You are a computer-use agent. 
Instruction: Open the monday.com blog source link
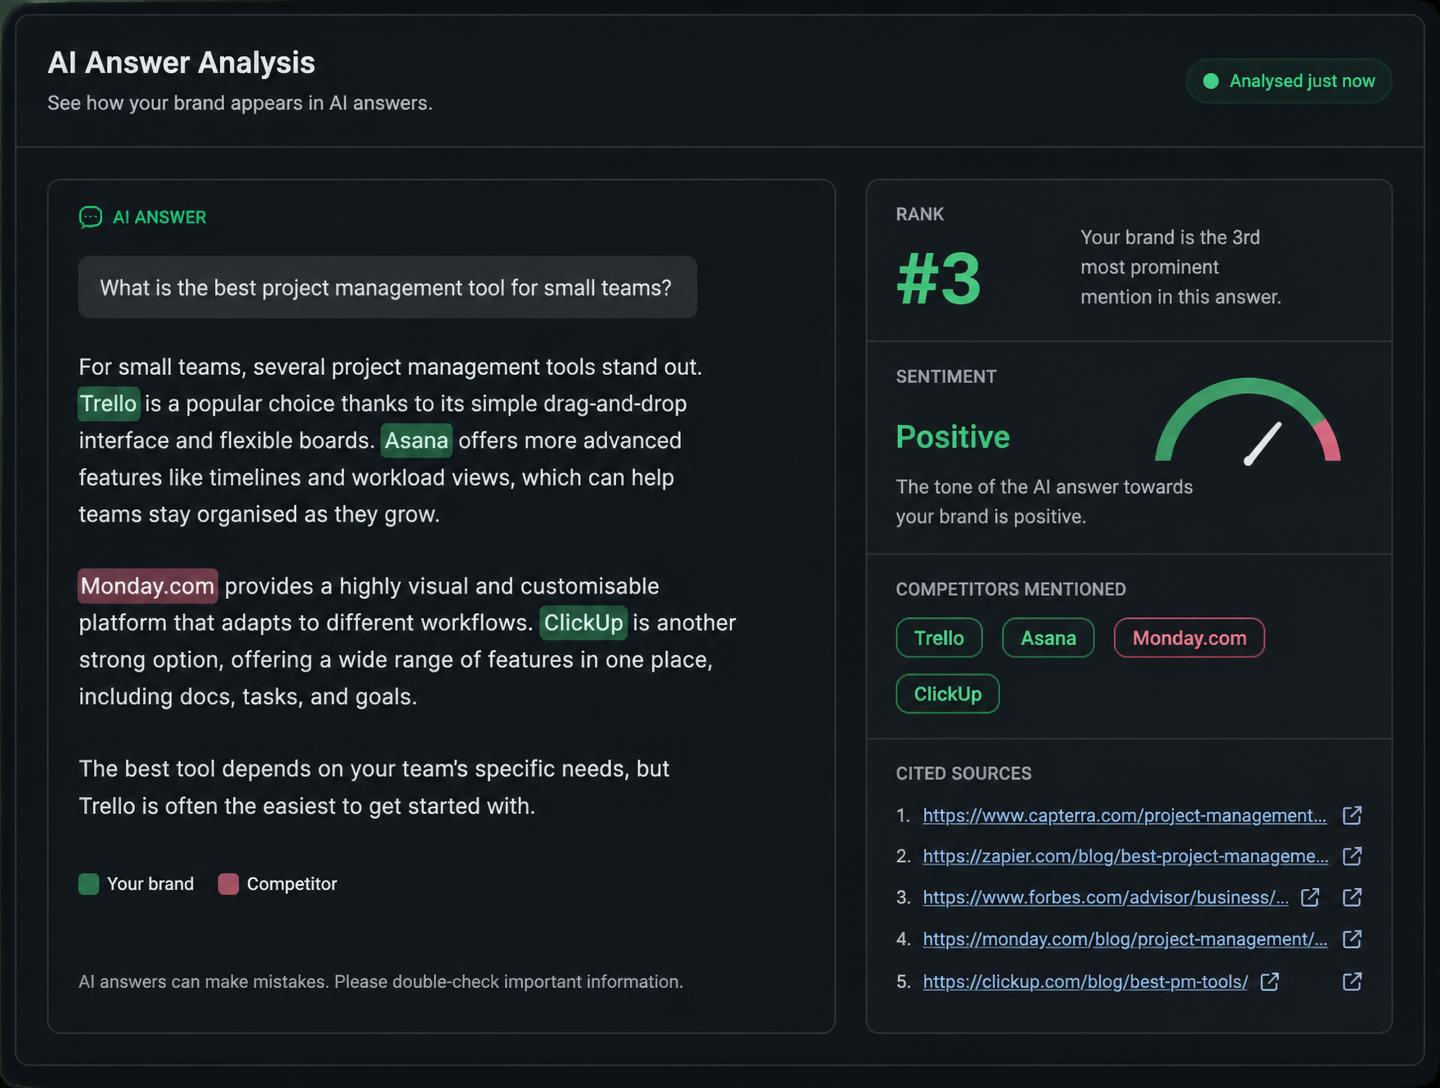1125,939
